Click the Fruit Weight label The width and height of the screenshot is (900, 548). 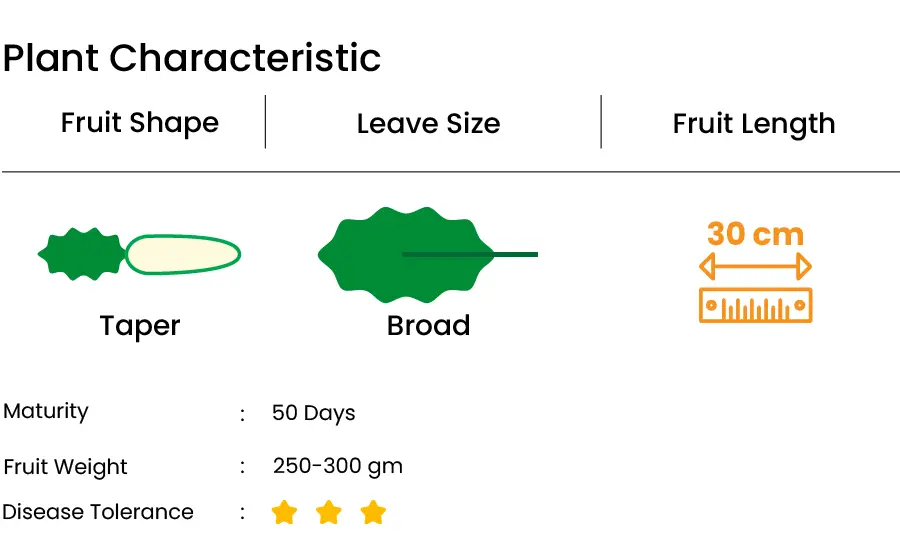65,467
